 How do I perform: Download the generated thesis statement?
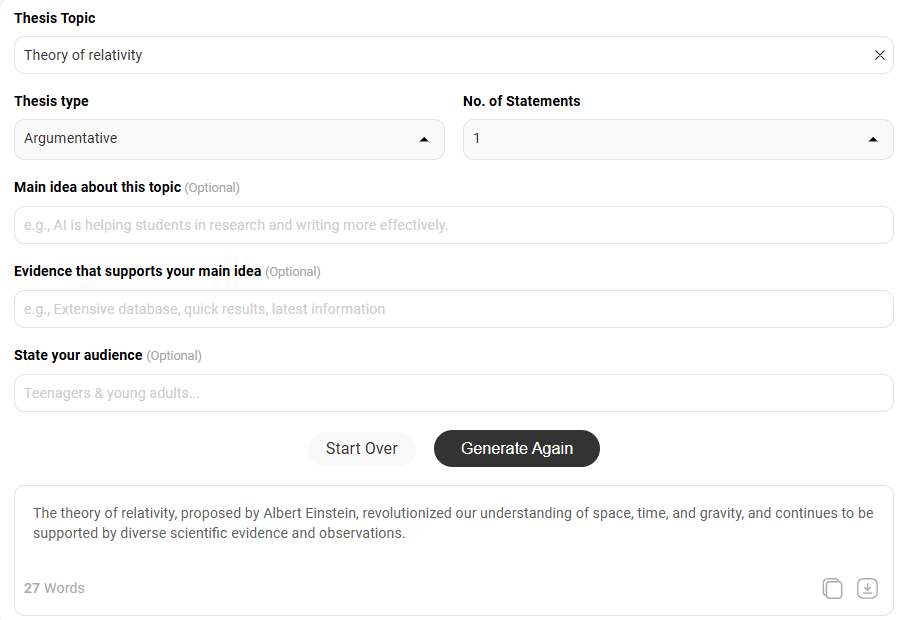tap(867, 588)
